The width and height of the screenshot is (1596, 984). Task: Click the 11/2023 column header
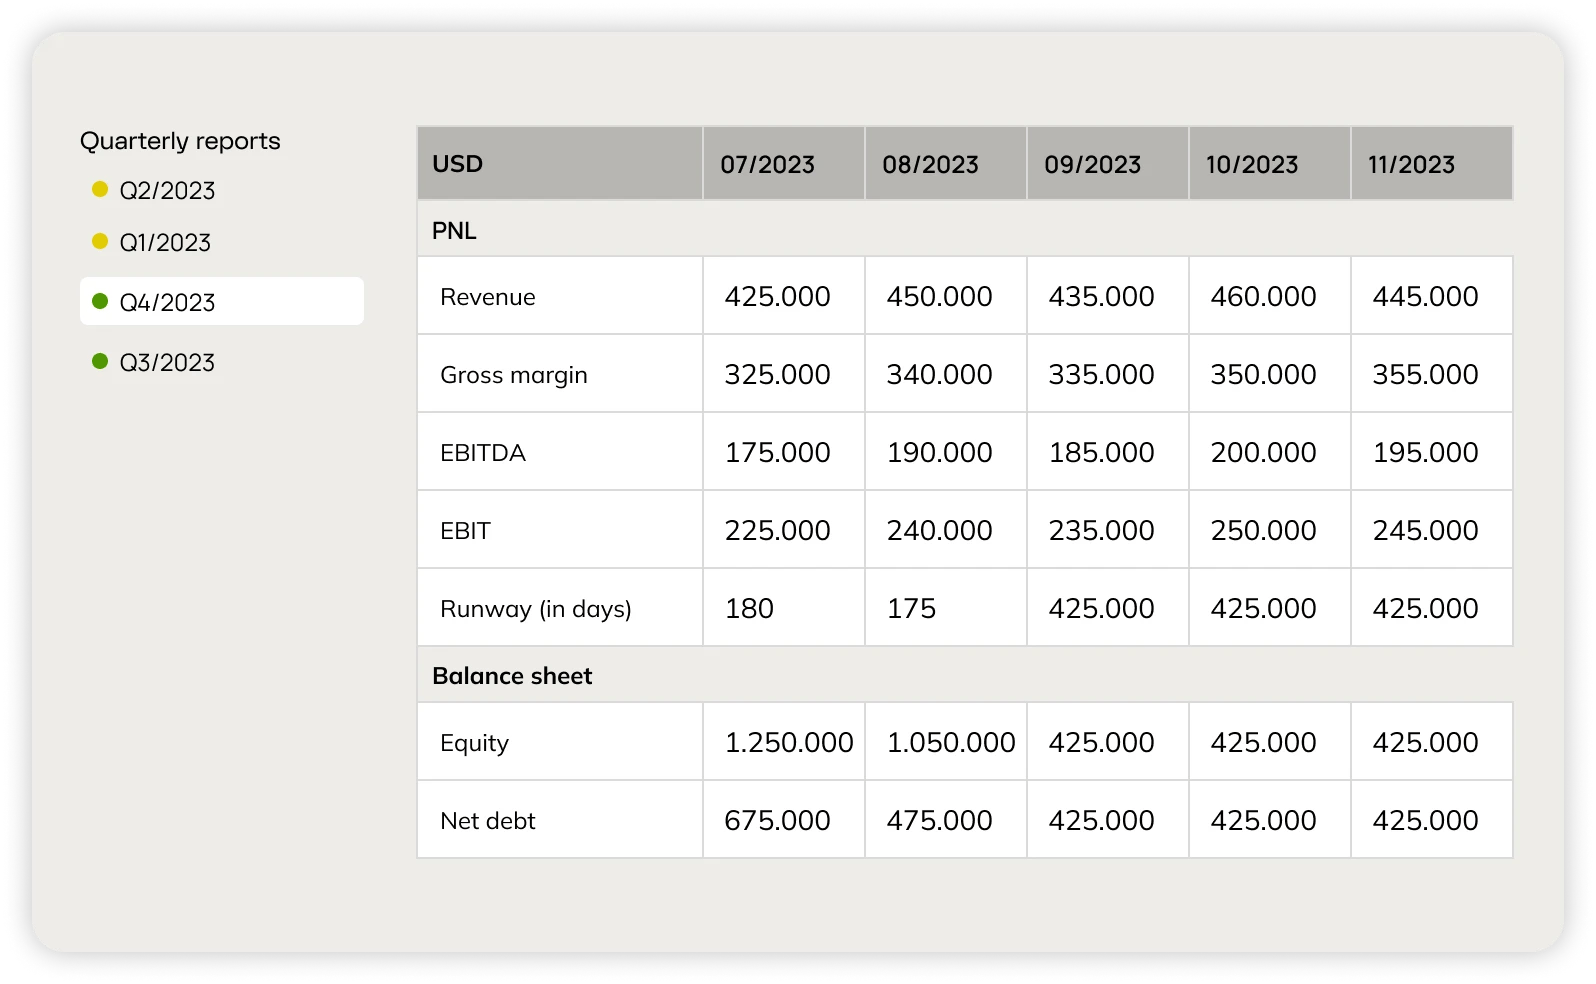click(1411, 165)
